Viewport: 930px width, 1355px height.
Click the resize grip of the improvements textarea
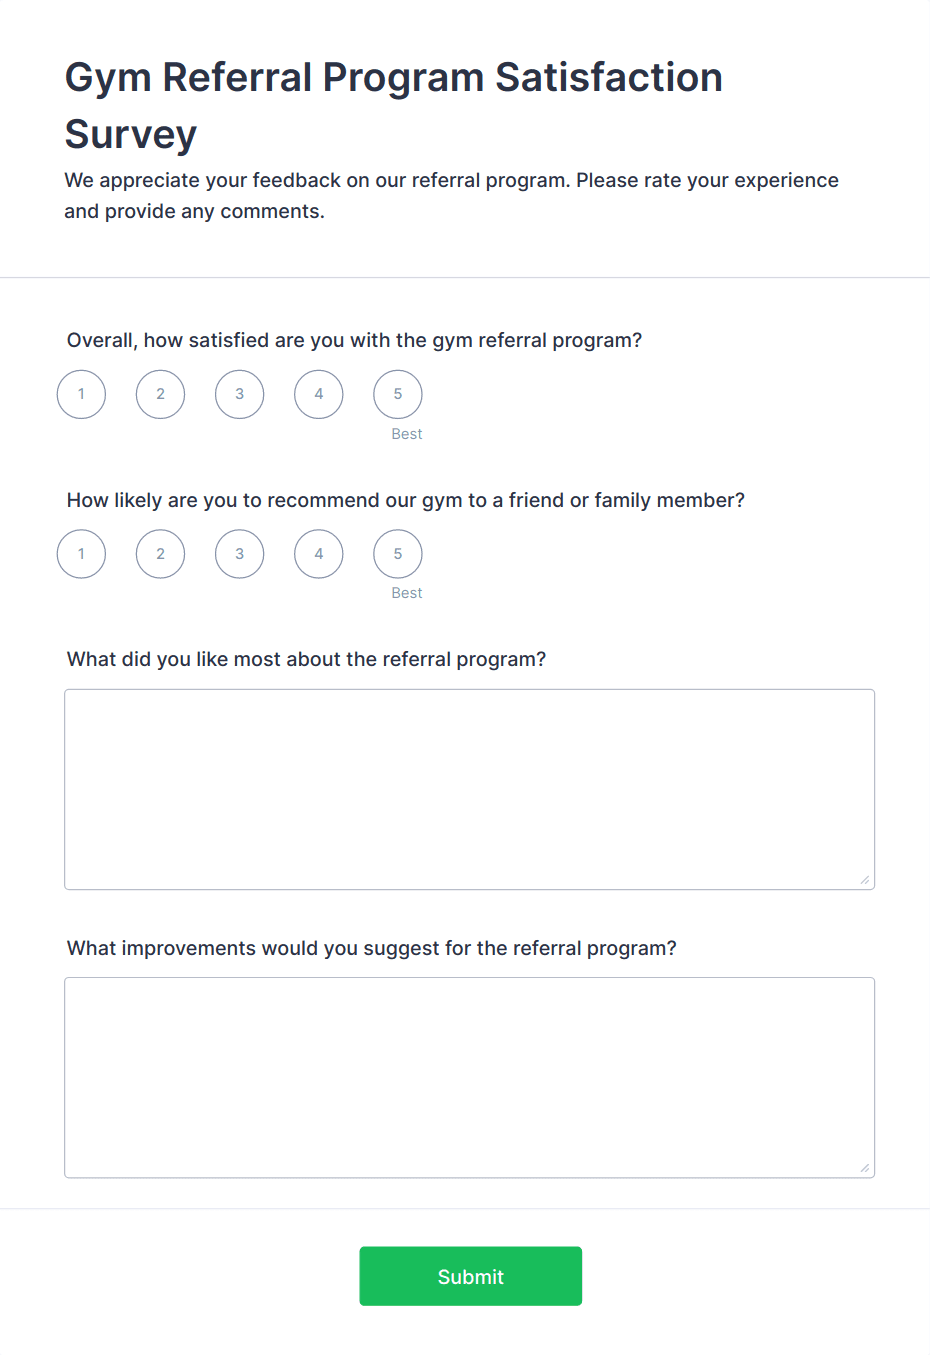[864, 1167]
